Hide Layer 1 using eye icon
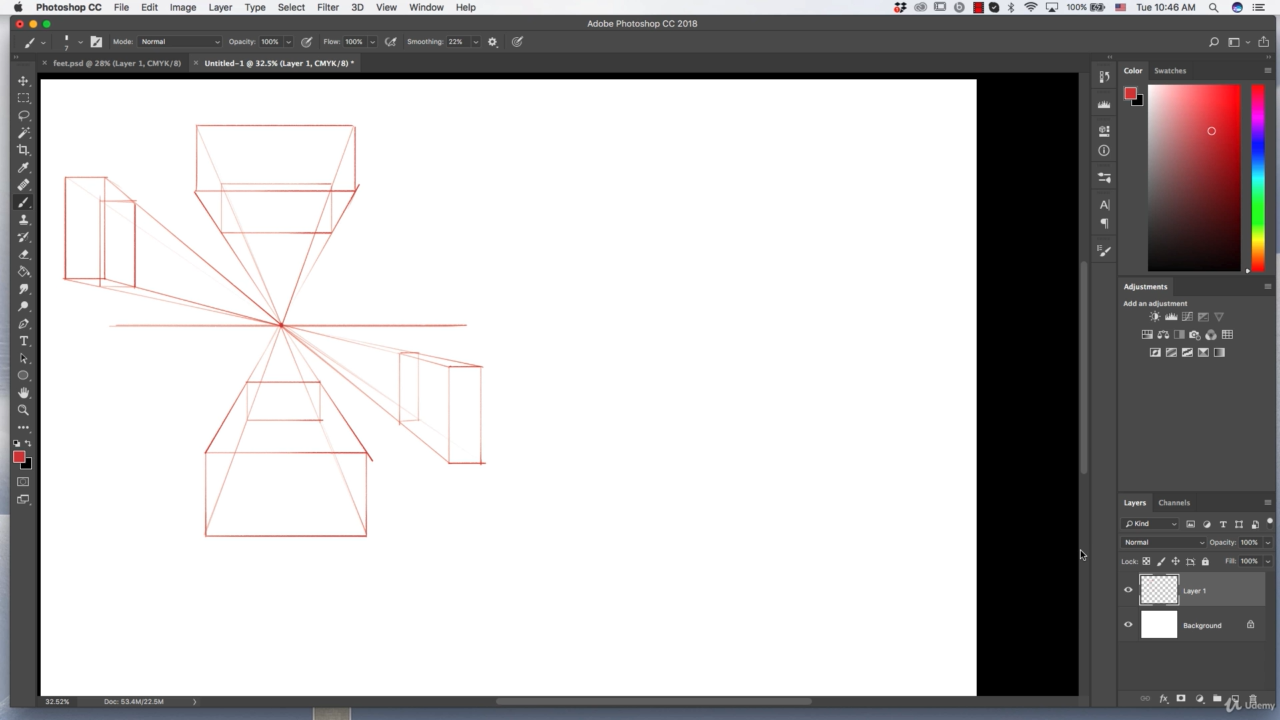The height and width of the screenshot is (720, 1280). point(1128,590)
